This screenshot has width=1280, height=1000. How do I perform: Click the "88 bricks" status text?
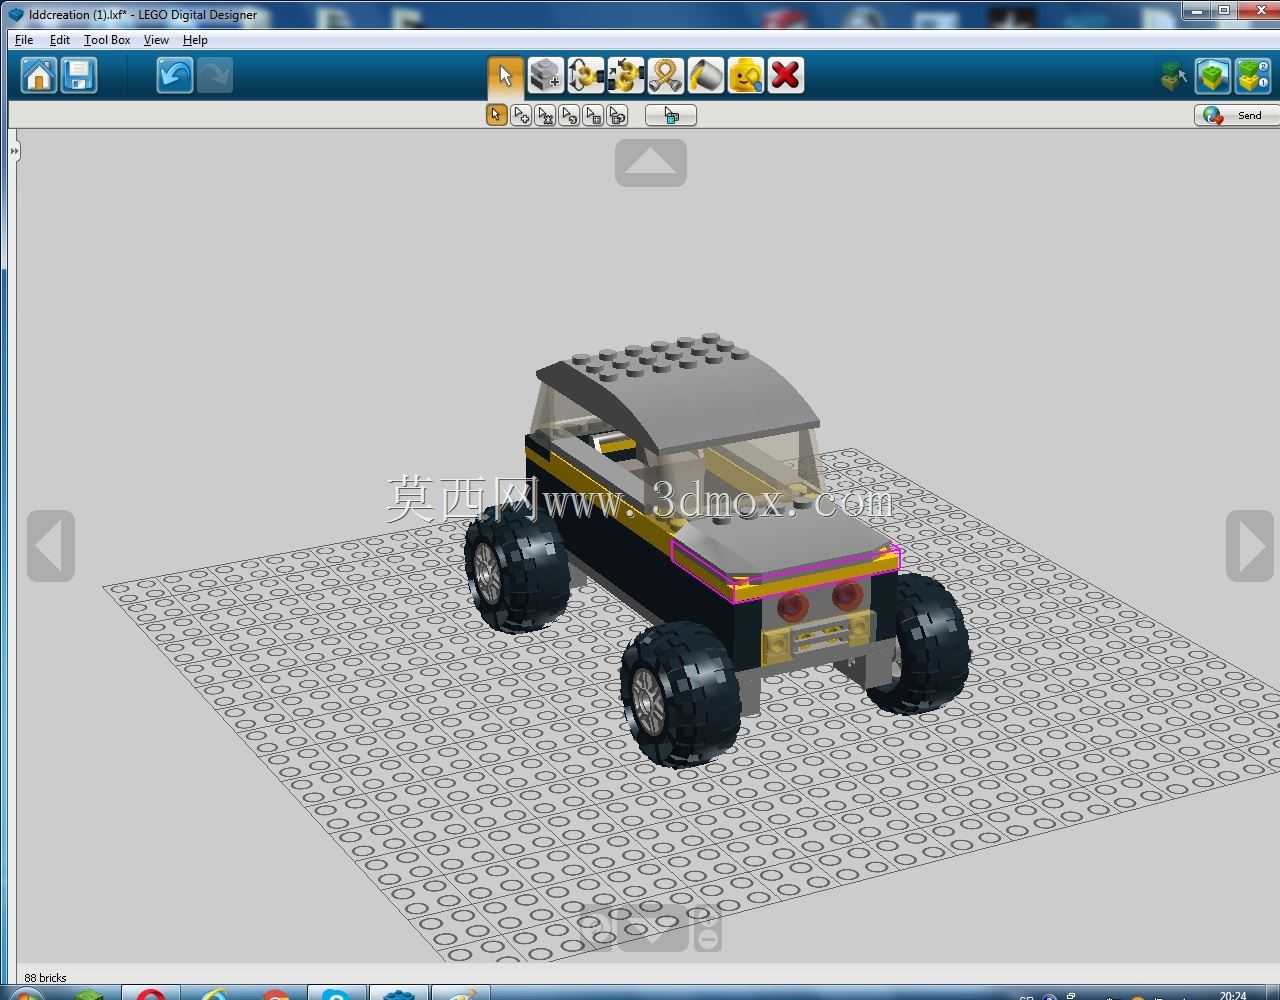pyautogui.click(x=46, y=978)
